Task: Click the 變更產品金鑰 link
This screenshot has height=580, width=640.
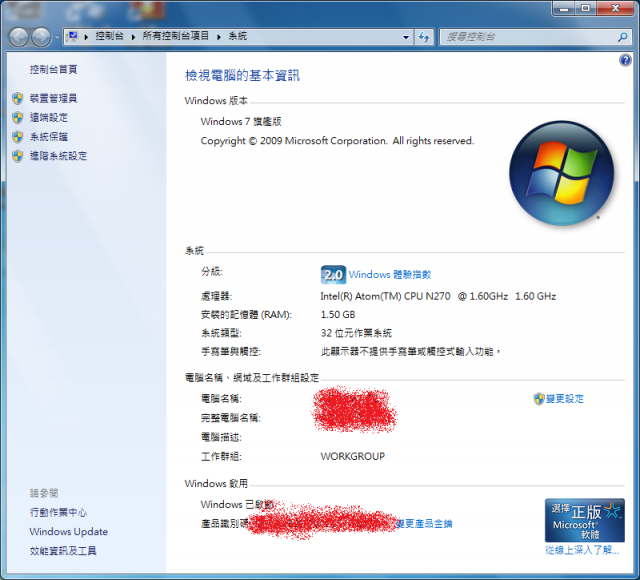Action: point(424,524)
